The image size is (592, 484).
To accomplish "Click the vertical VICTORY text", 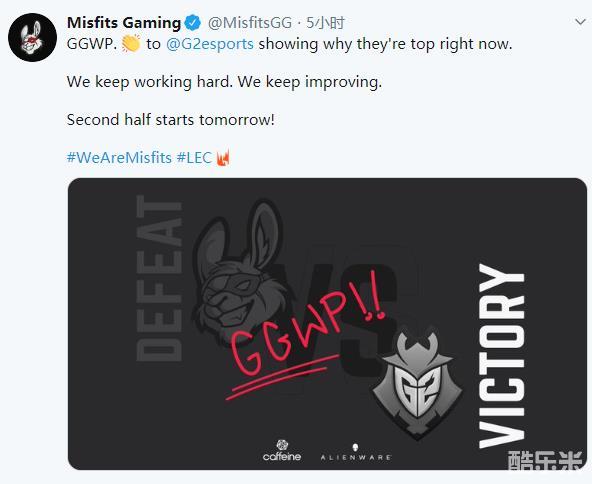I will pyautogui.click(x=502, y=356).
